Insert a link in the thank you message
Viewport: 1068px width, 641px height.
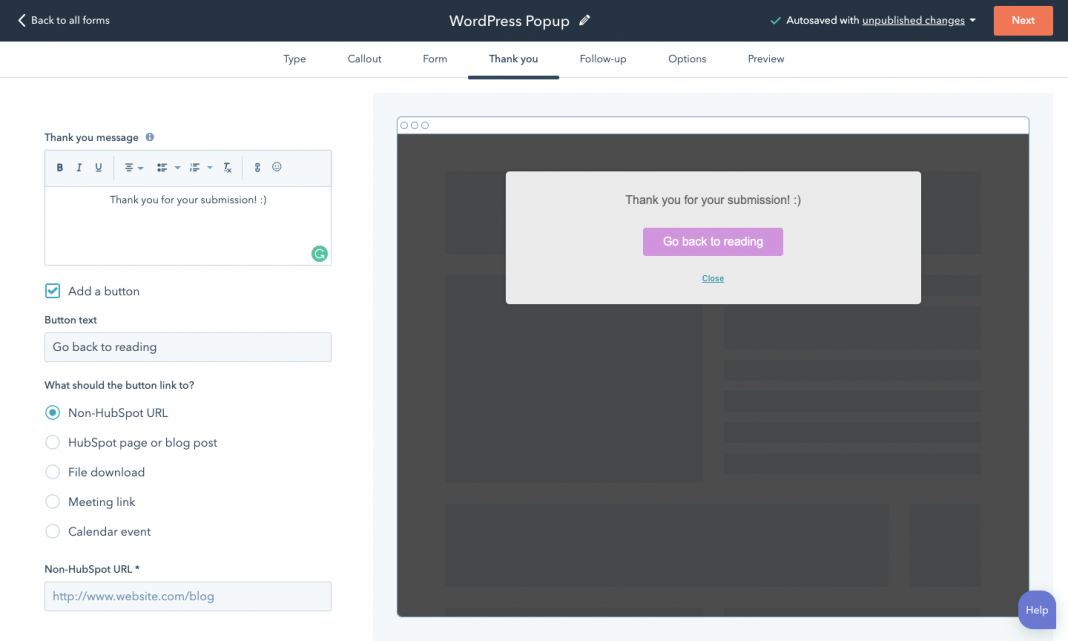(x=256, y=167)
